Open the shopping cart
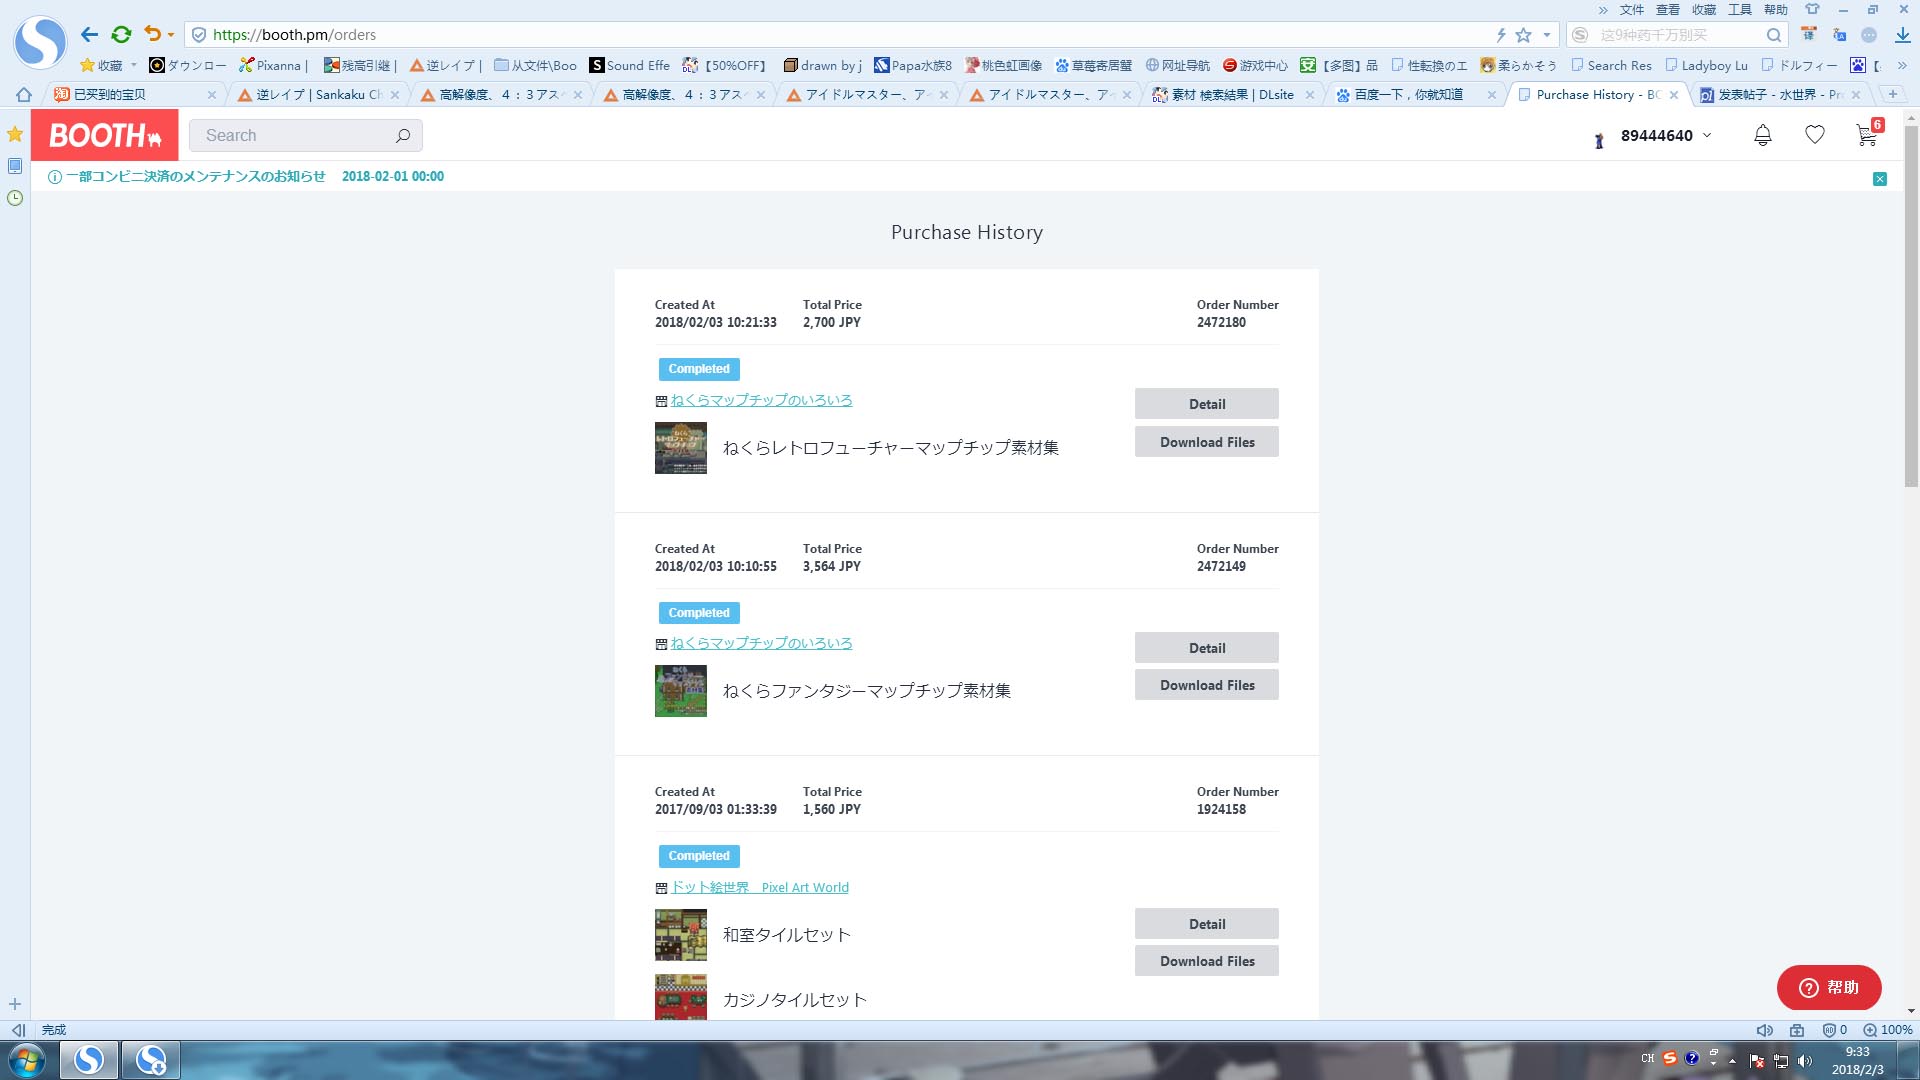Screen dimensions: 1920x1080 [x=1867, y=135]
